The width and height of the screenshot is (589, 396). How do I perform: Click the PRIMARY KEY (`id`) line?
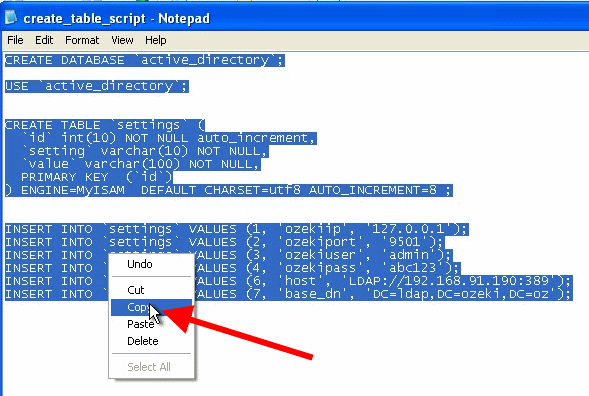89,177
